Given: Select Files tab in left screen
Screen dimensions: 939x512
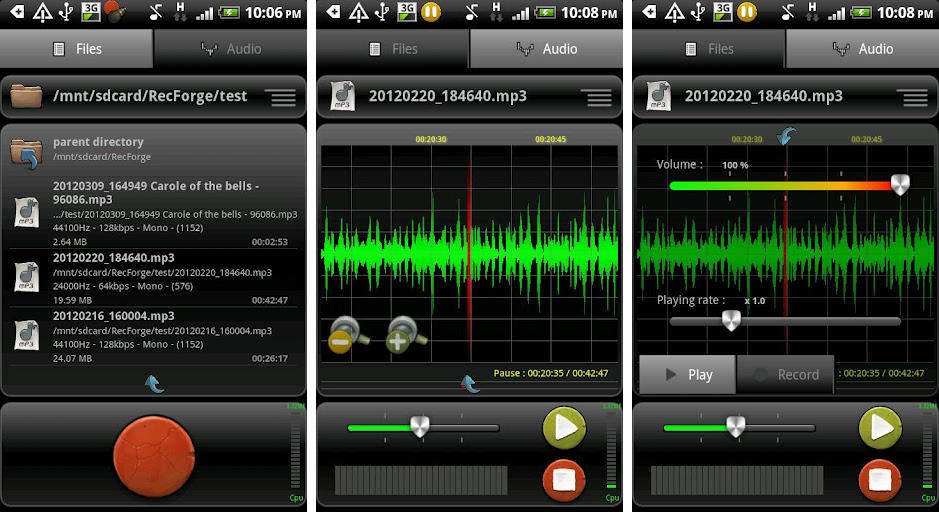Looking at the screenshot, I should pos(77,49).
